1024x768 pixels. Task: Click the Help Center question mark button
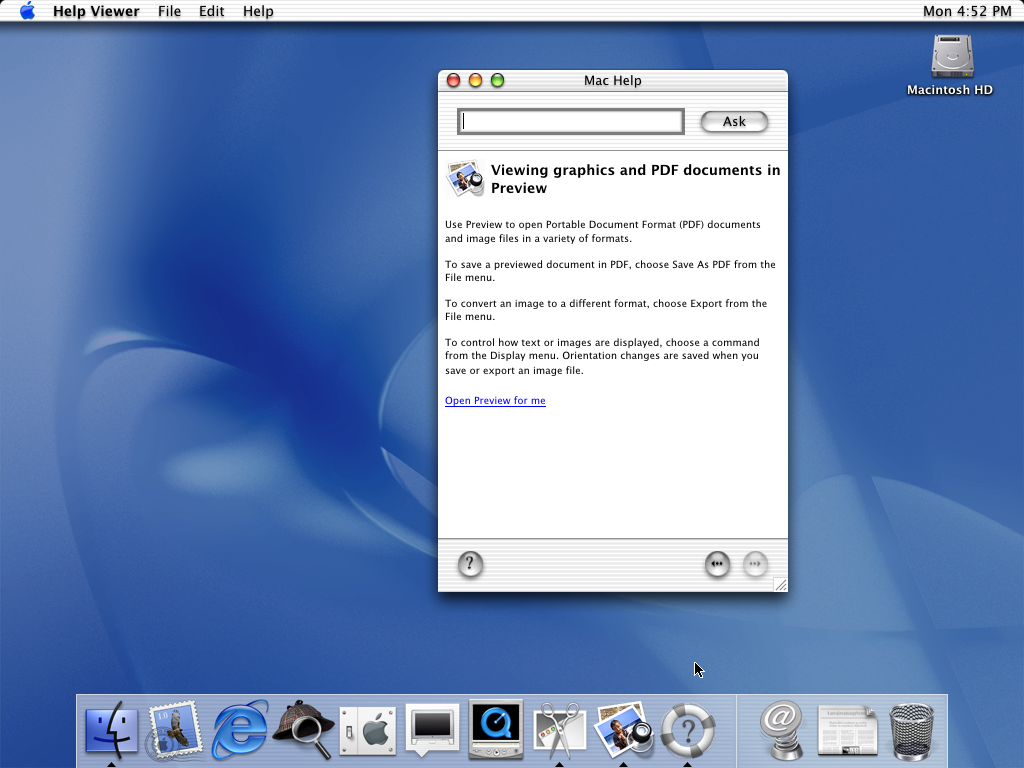470,564
